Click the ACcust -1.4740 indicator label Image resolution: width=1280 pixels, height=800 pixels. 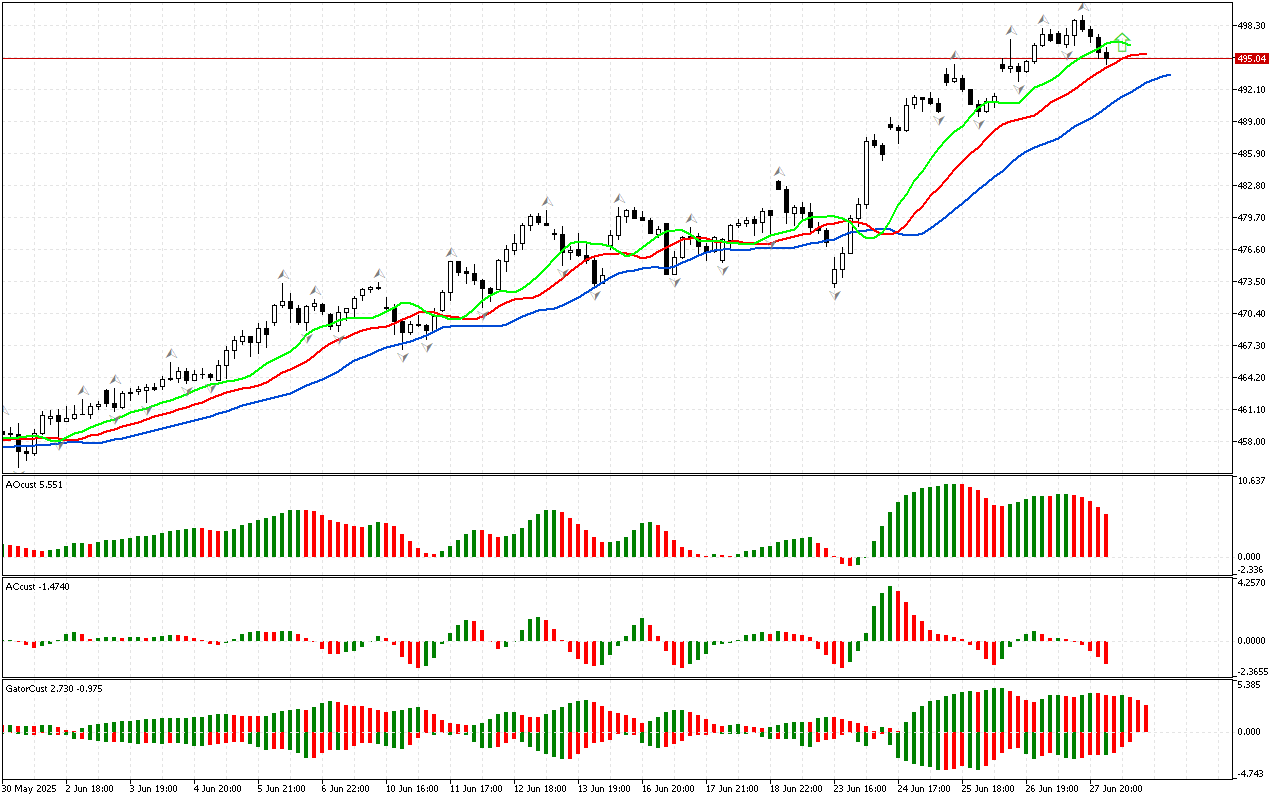(x=36, y=586)
